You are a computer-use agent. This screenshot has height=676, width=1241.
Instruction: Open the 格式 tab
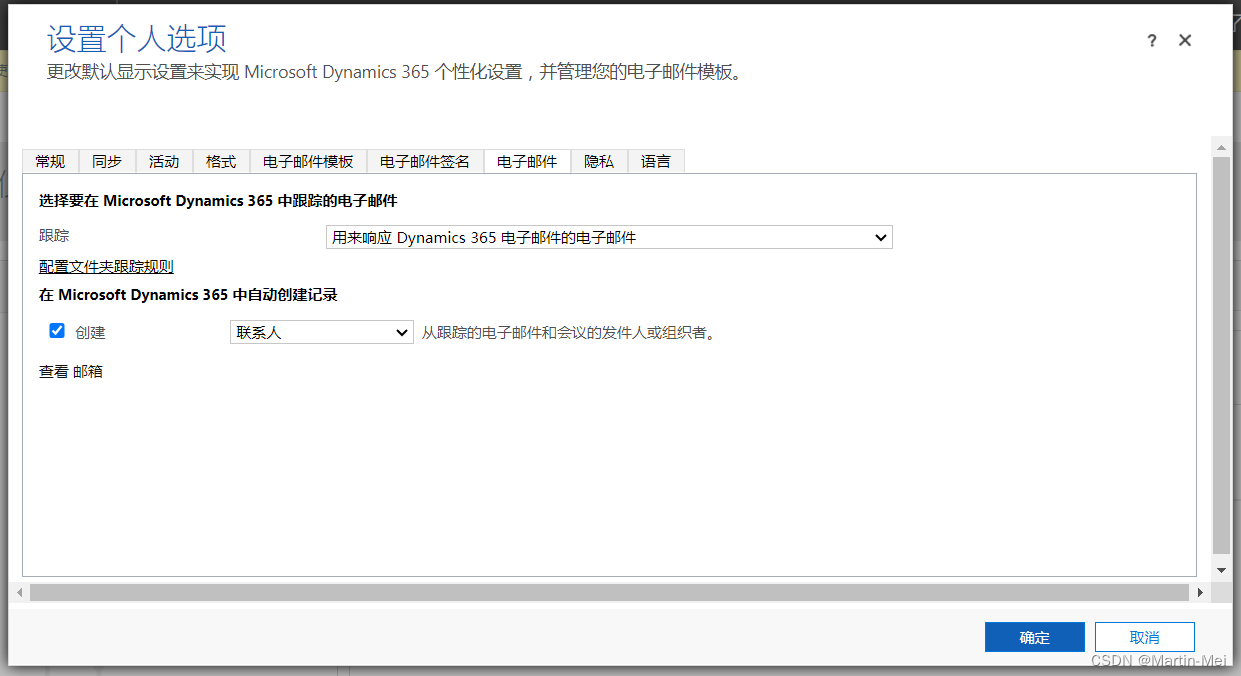click(x=221, y=161)
